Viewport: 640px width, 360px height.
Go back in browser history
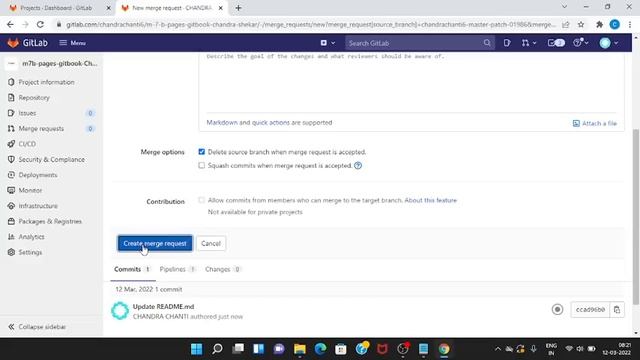[x=10, y=24]
